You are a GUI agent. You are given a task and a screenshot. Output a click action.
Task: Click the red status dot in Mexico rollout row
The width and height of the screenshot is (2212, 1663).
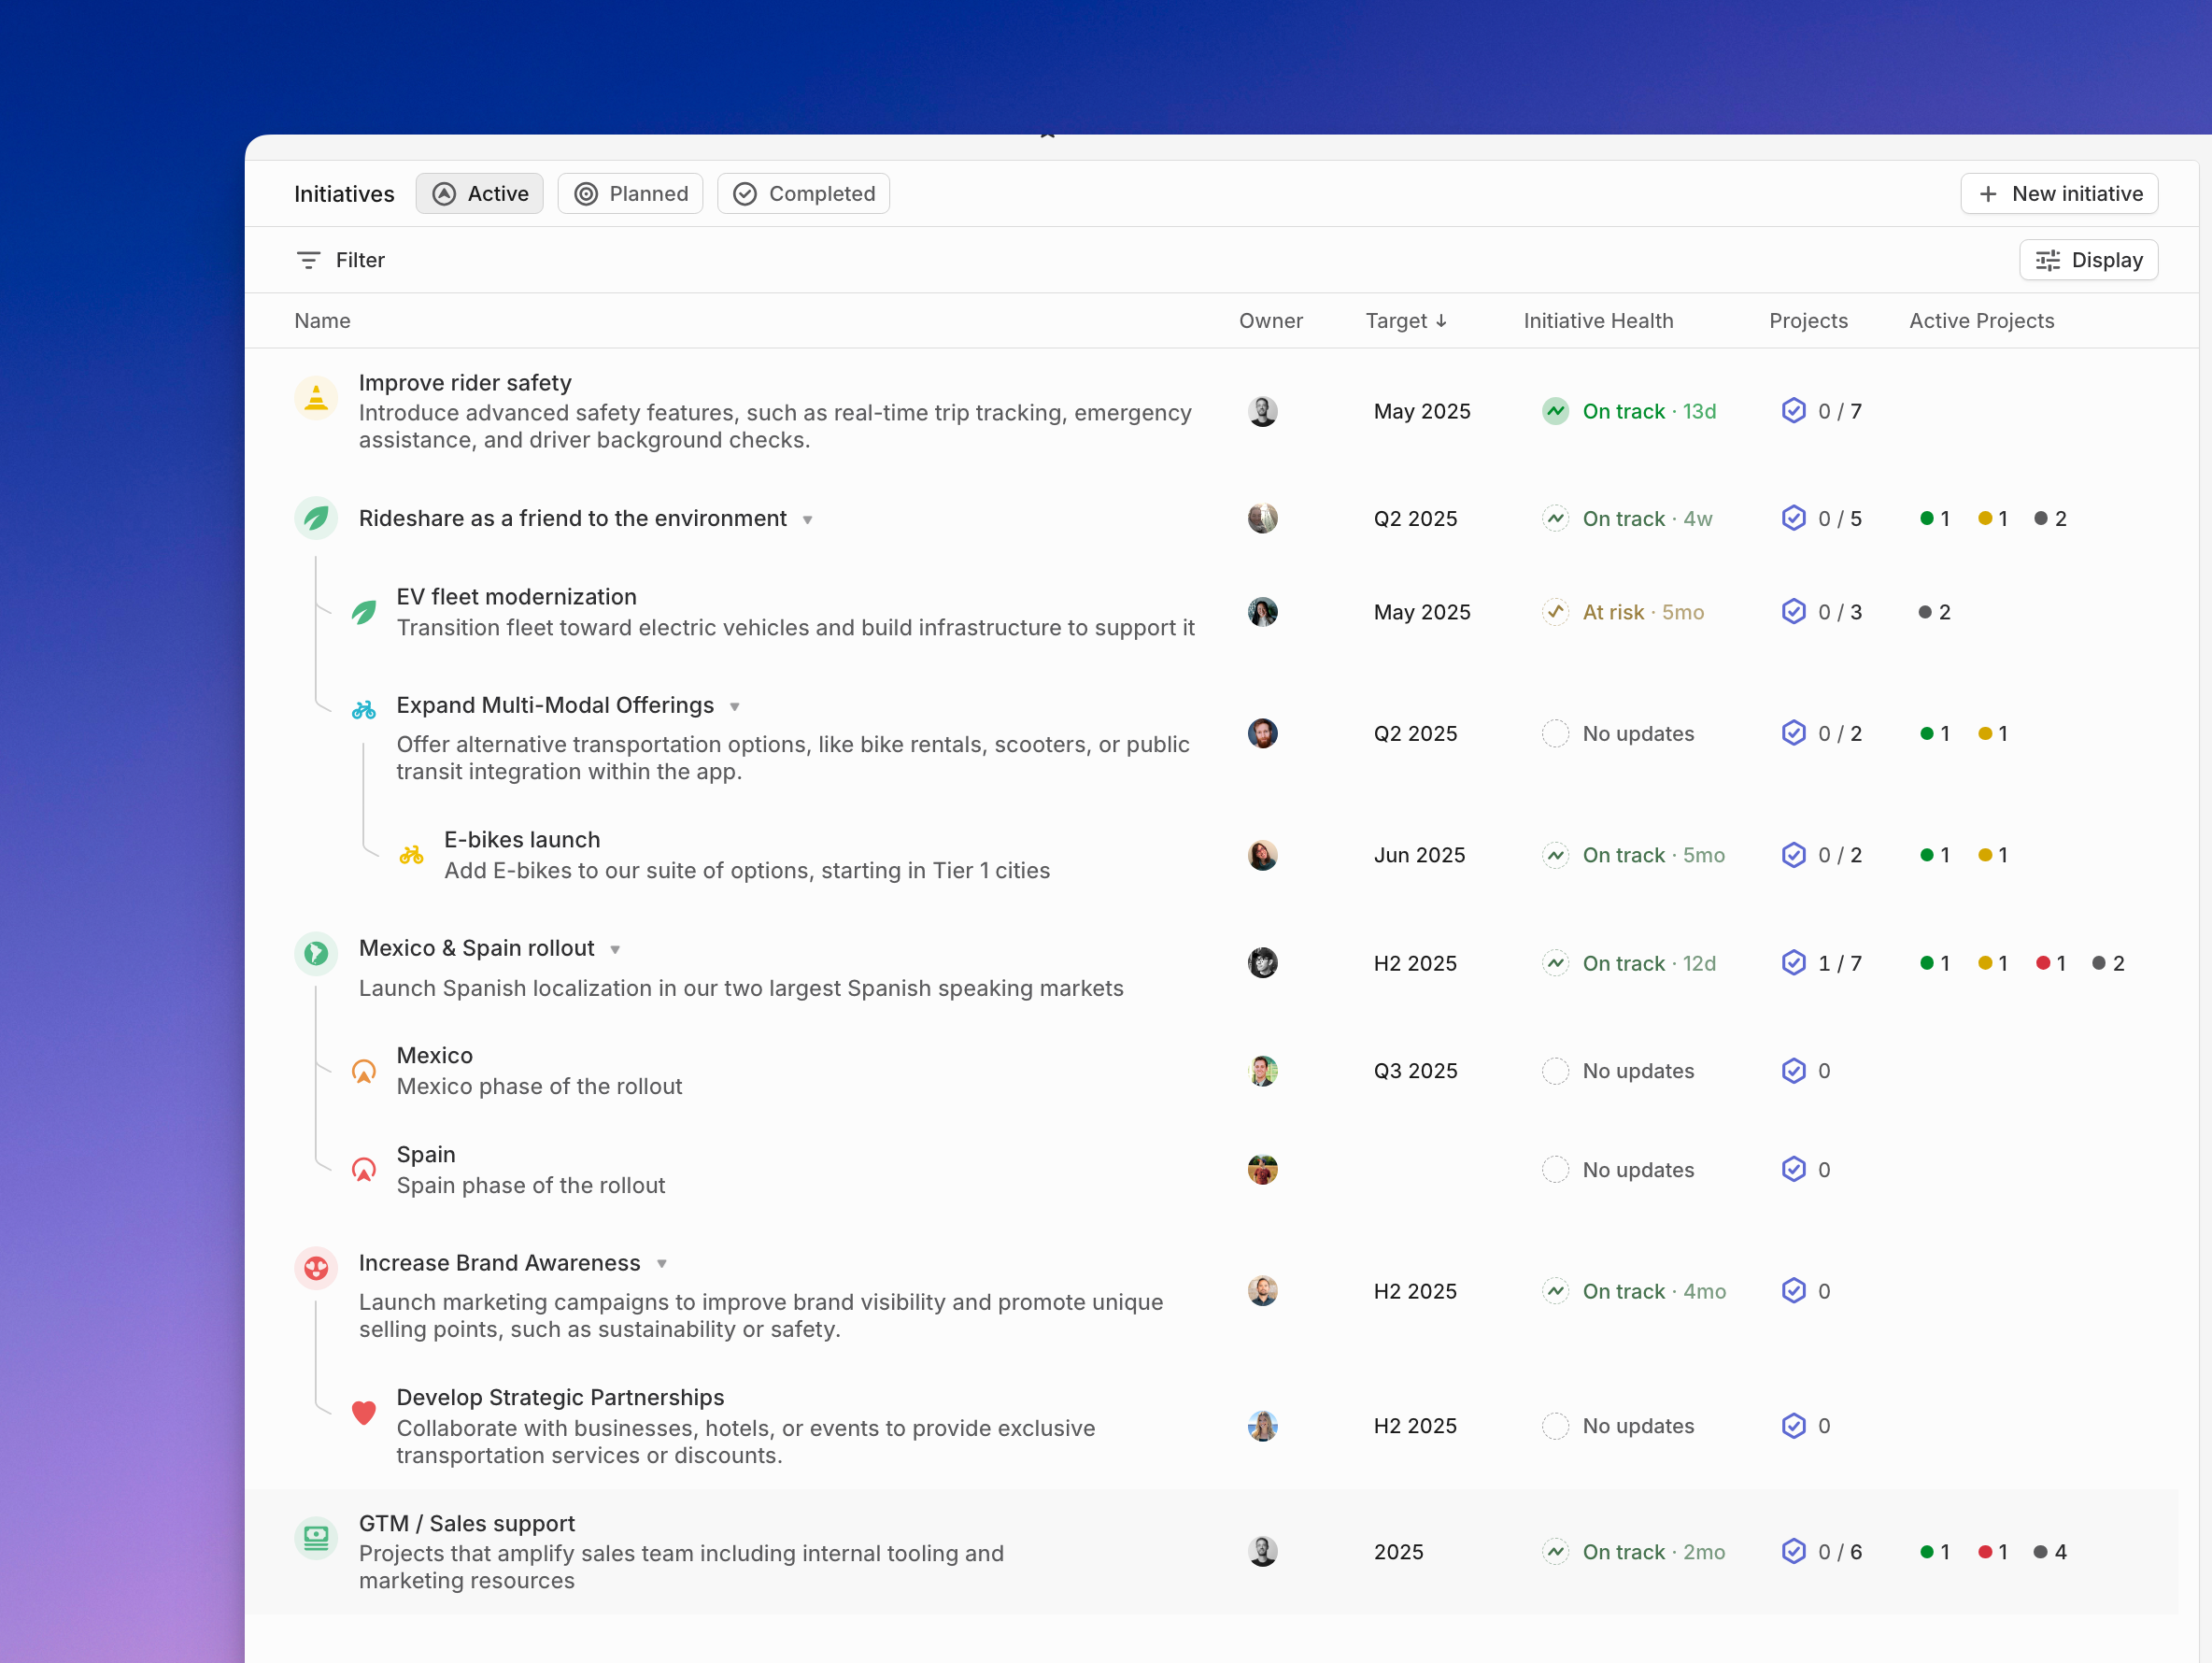(x=2042, y=963)
